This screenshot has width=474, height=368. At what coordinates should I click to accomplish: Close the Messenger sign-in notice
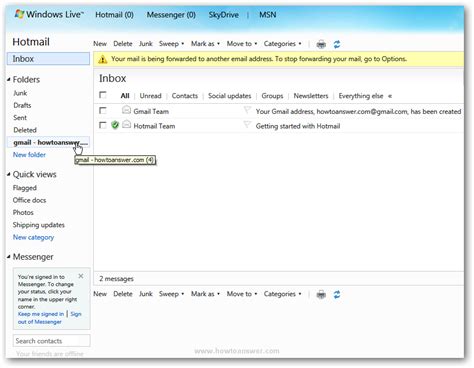[x=81, y=276]
